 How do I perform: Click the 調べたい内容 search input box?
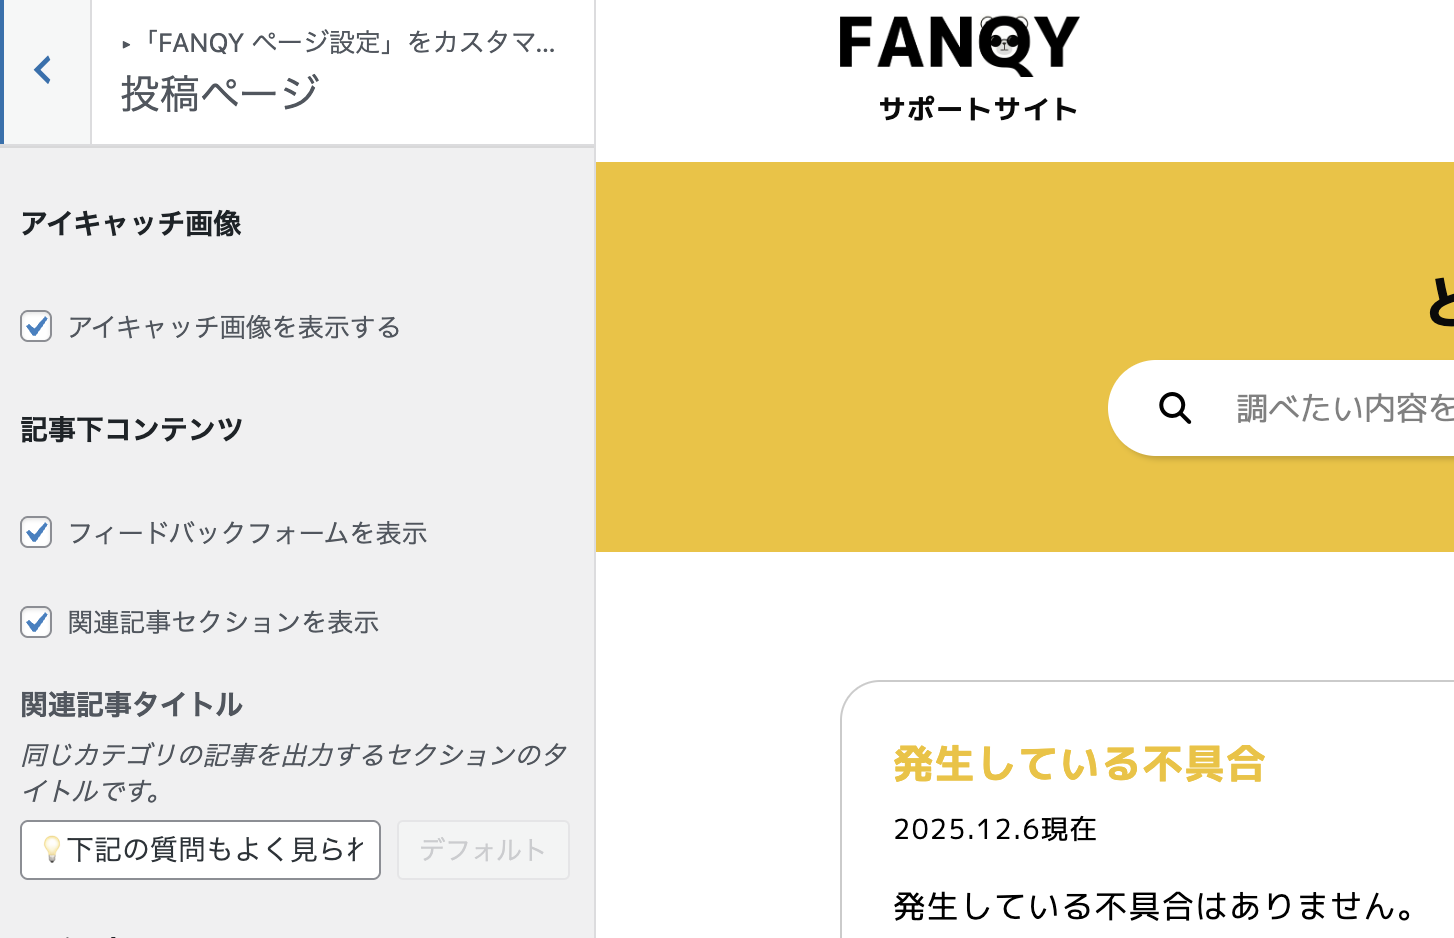pyautogui.click(x=1340, y=408)
